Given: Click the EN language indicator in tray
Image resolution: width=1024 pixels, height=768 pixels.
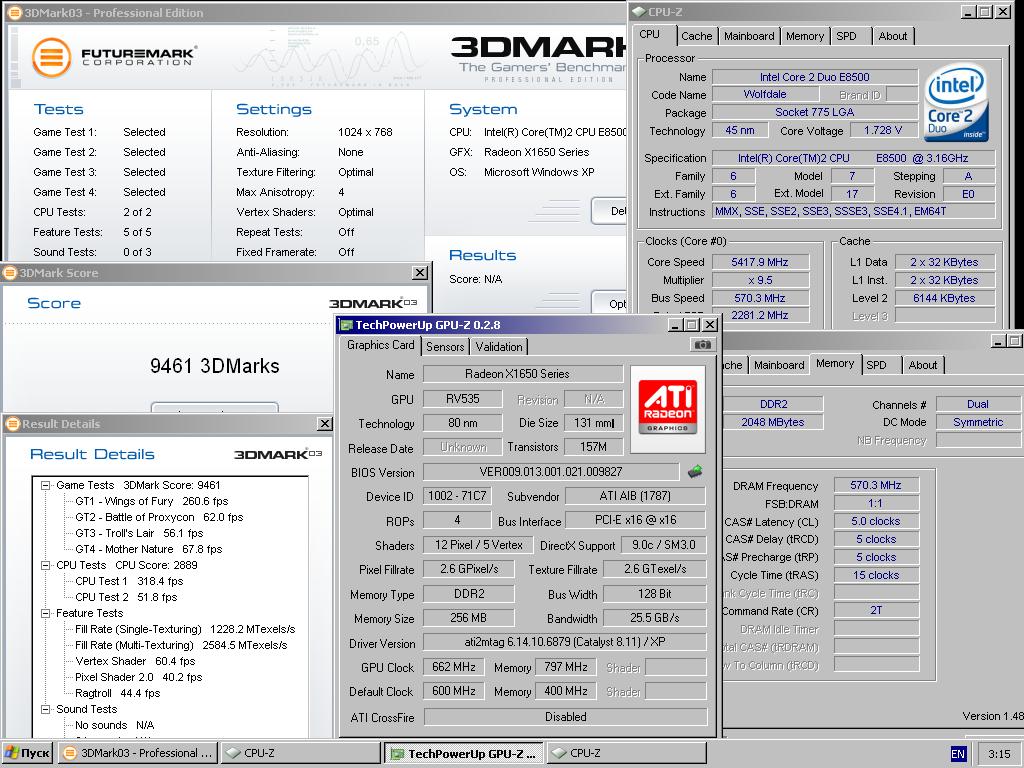Looking at the screenshot, I should pos(957,754).
